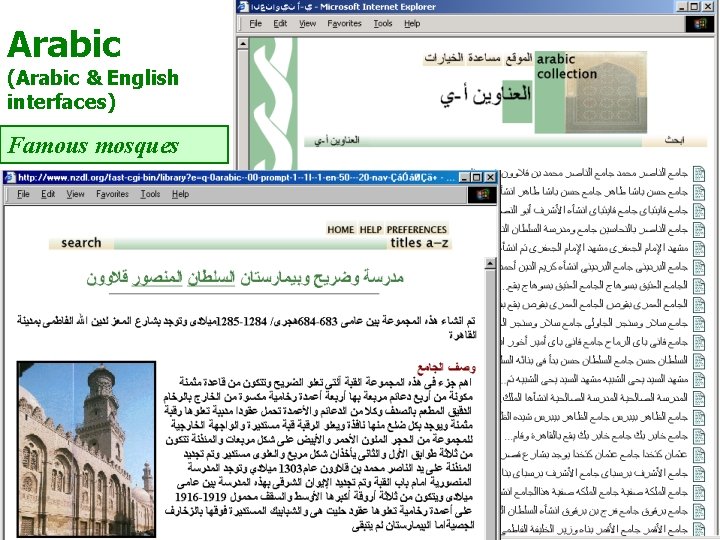Open document icon beside مشهد الإمام الجعفرى
Viewport: 720px width, 540px height.
[x=699, y=249]
